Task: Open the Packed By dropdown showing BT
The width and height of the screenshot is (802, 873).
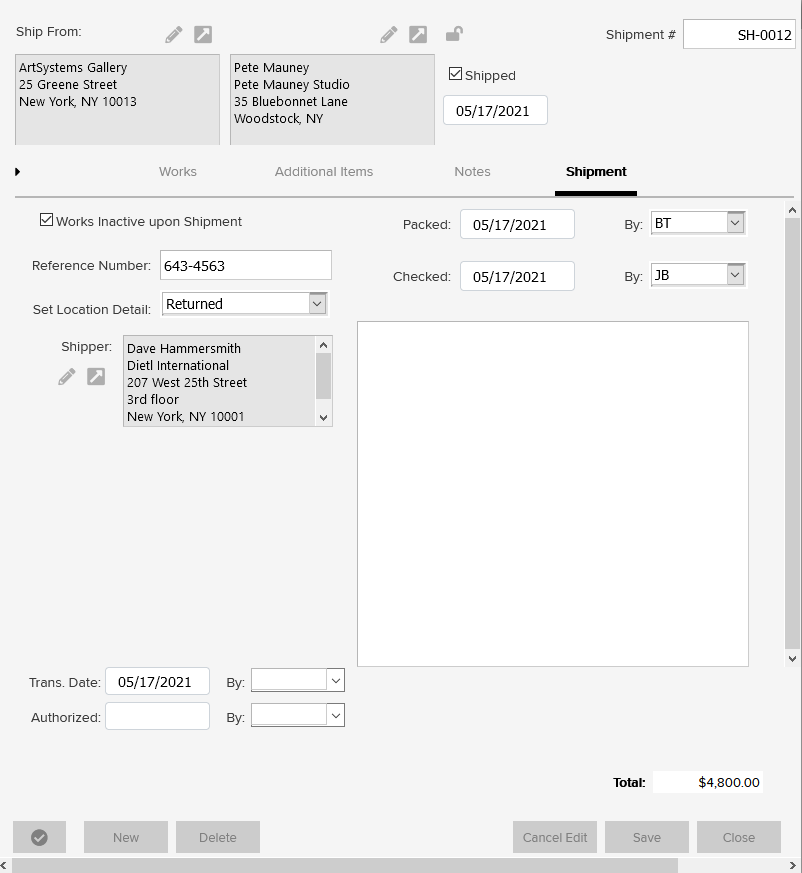Action: (x=736, y=223)
